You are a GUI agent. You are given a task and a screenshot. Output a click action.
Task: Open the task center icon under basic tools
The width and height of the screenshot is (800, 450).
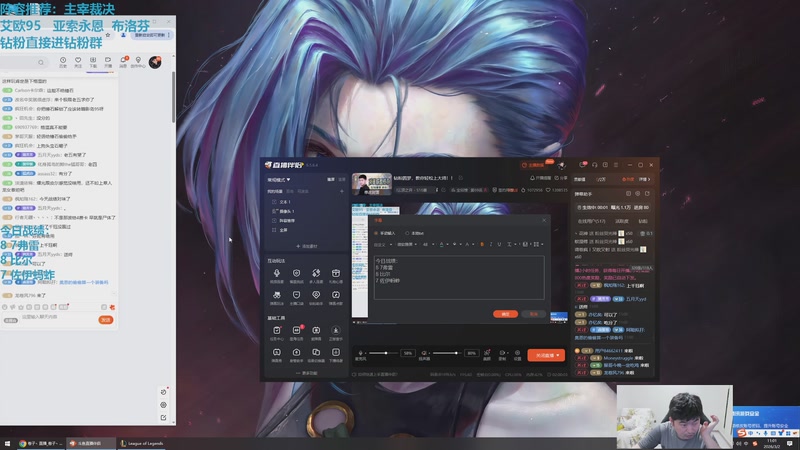[x=277, y=331]
